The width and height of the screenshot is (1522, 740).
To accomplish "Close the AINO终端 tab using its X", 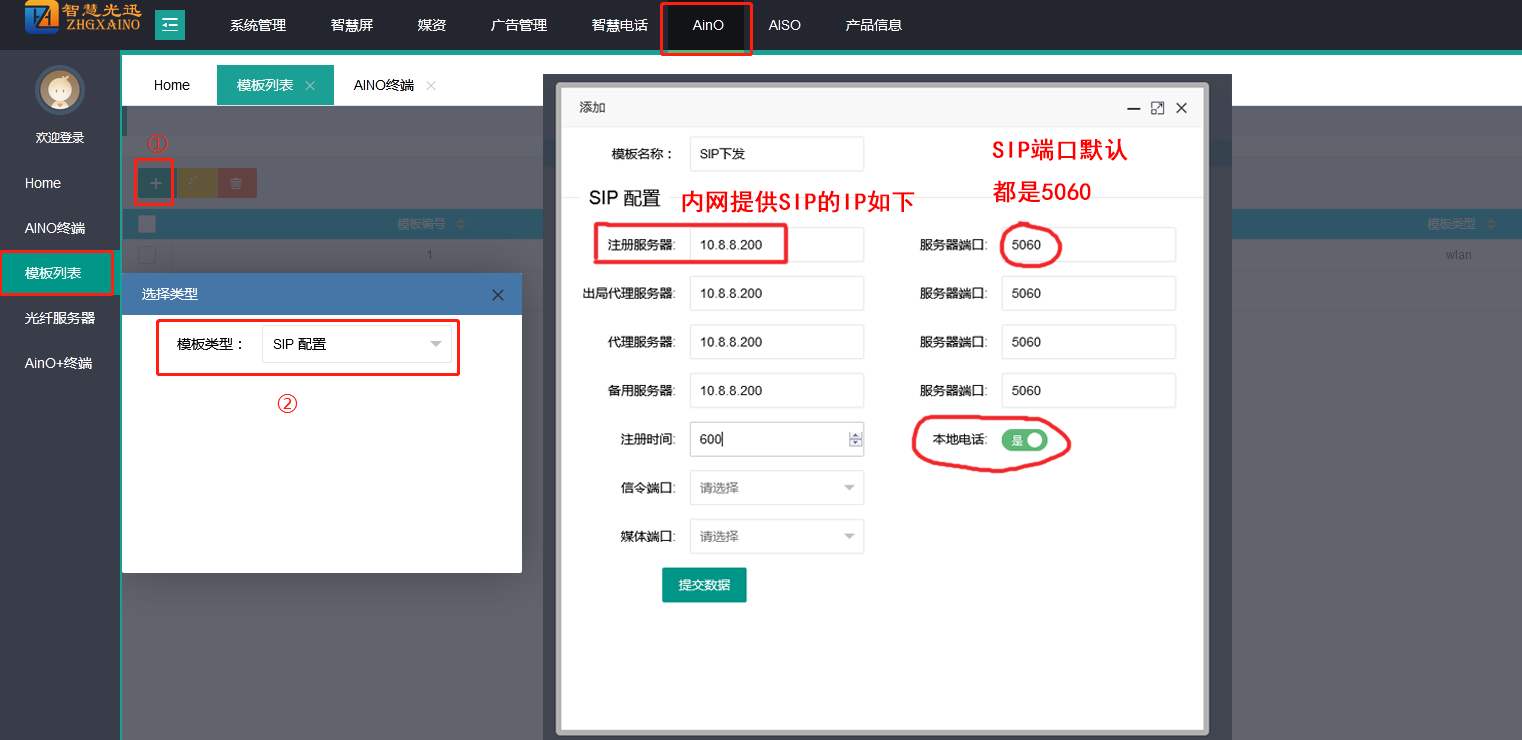I will (431, 86).
